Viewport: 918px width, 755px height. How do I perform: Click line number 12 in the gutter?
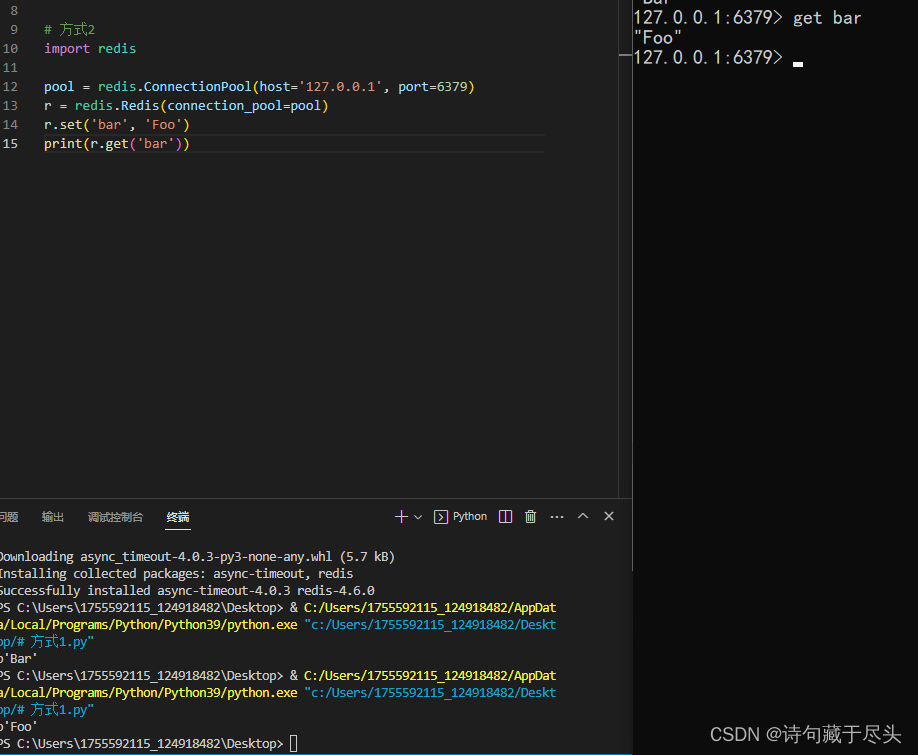coord(11,87)
